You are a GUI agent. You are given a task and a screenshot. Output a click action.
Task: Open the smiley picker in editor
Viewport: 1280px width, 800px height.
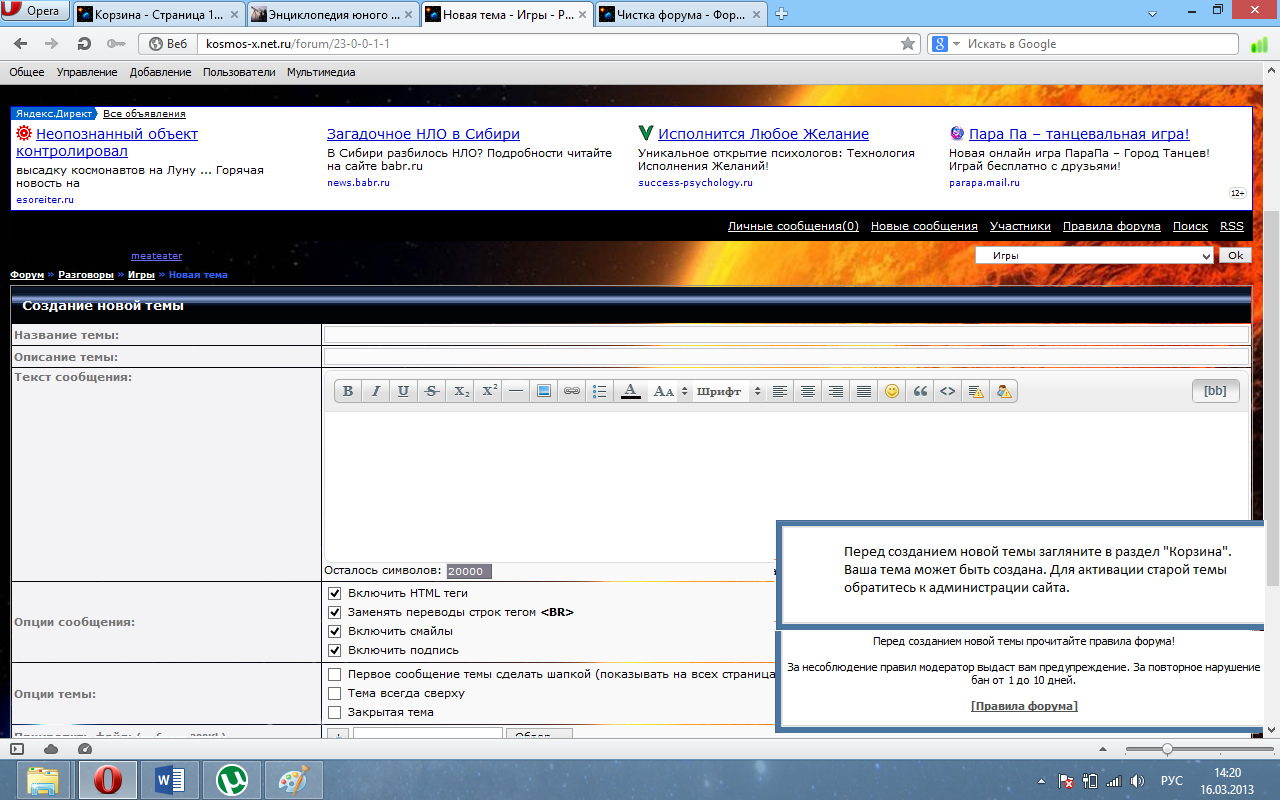[x=892, y=391]
